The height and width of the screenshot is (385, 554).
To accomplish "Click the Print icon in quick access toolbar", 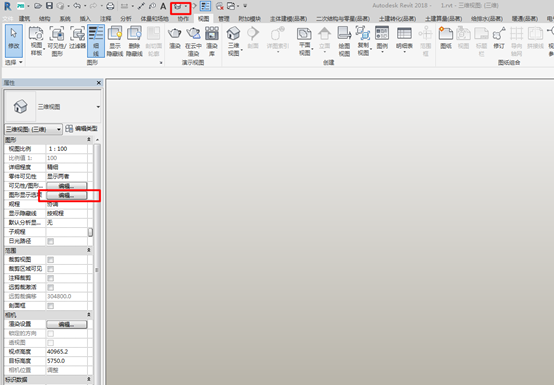I will point(110,6).
